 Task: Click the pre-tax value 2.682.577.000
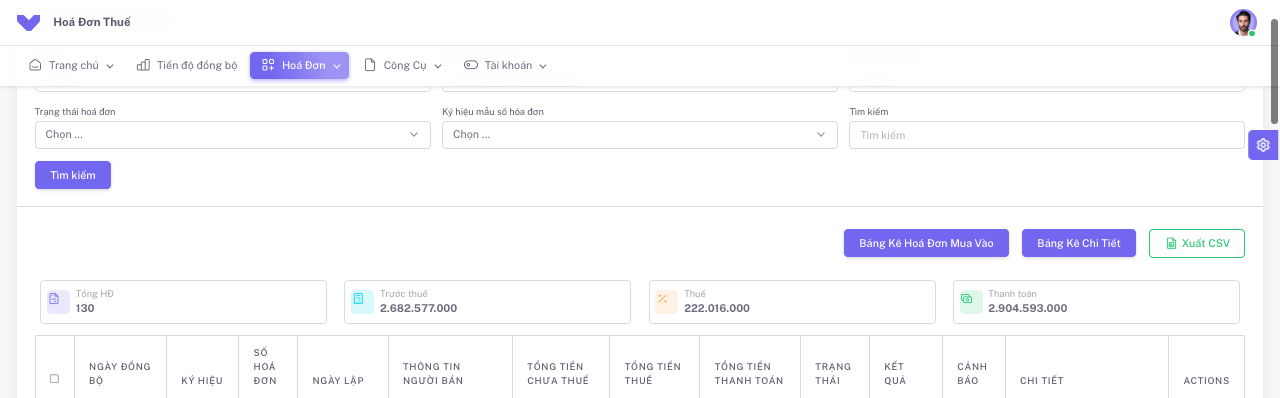418,308
